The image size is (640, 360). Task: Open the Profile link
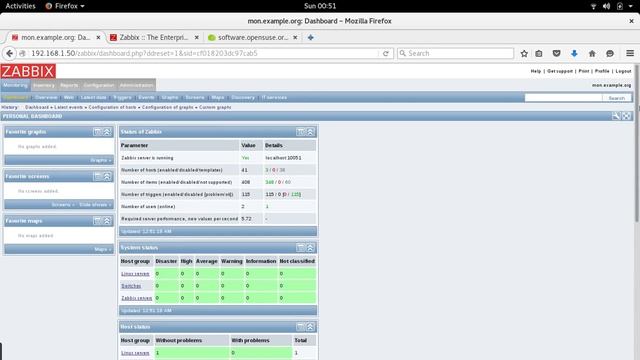pyautogui.click(x=602, y=71)
